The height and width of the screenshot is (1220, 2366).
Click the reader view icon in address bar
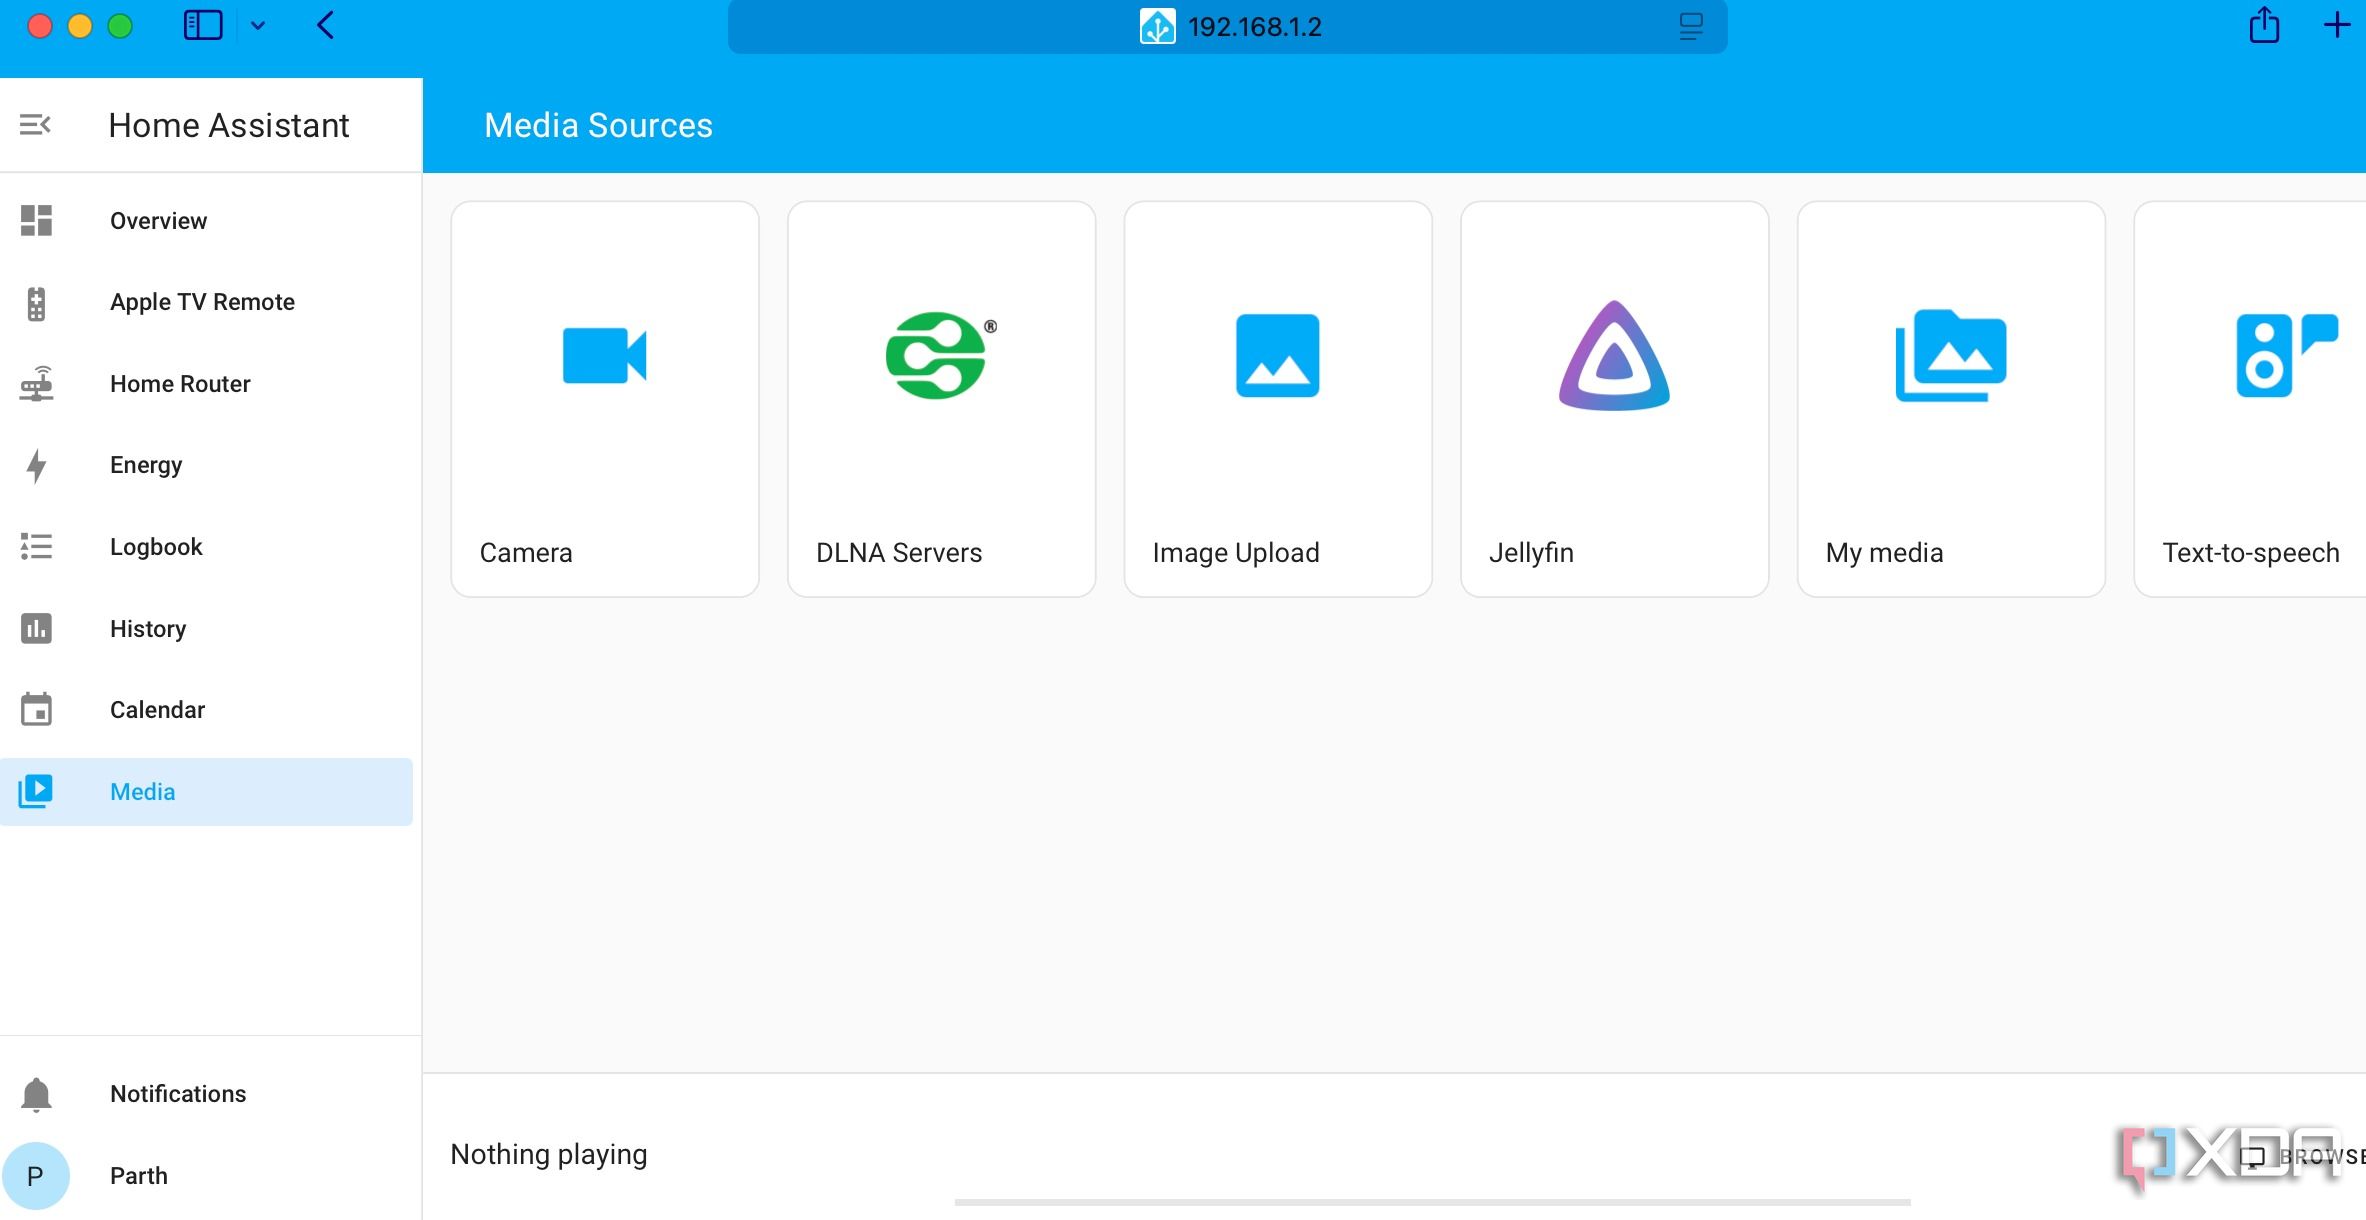(x=1690, y=26)
